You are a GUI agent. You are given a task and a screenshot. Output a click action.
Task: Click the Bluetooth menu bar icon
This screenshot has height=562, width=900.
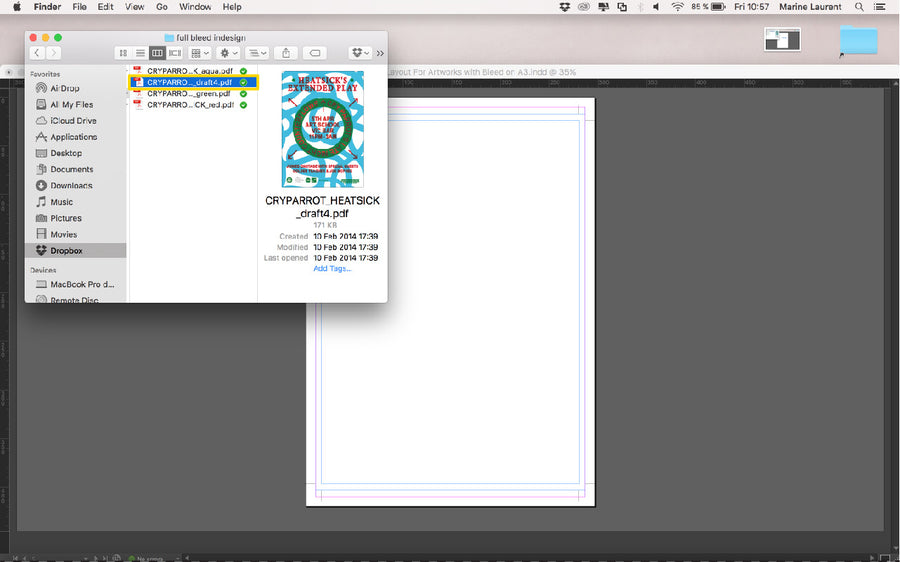(x=640, y=7)
